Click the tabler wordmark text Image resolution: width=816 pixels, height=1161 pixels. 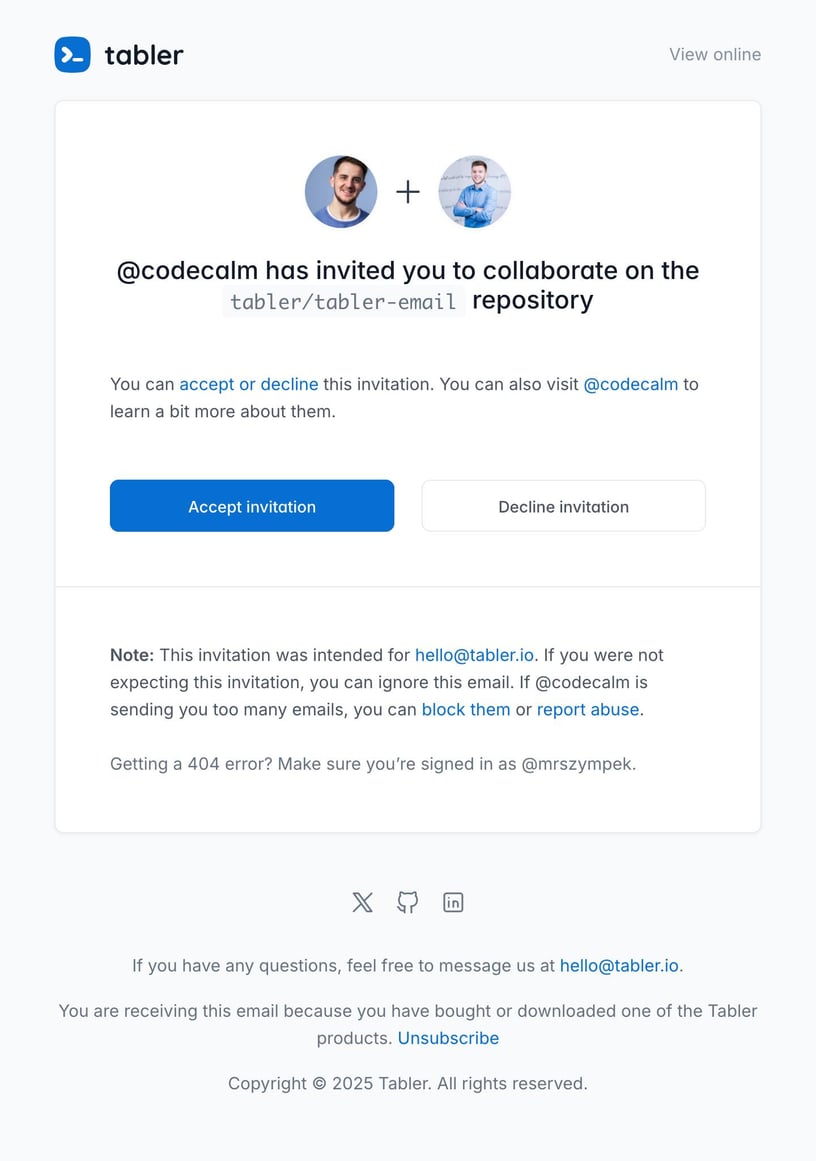[144, 55]
